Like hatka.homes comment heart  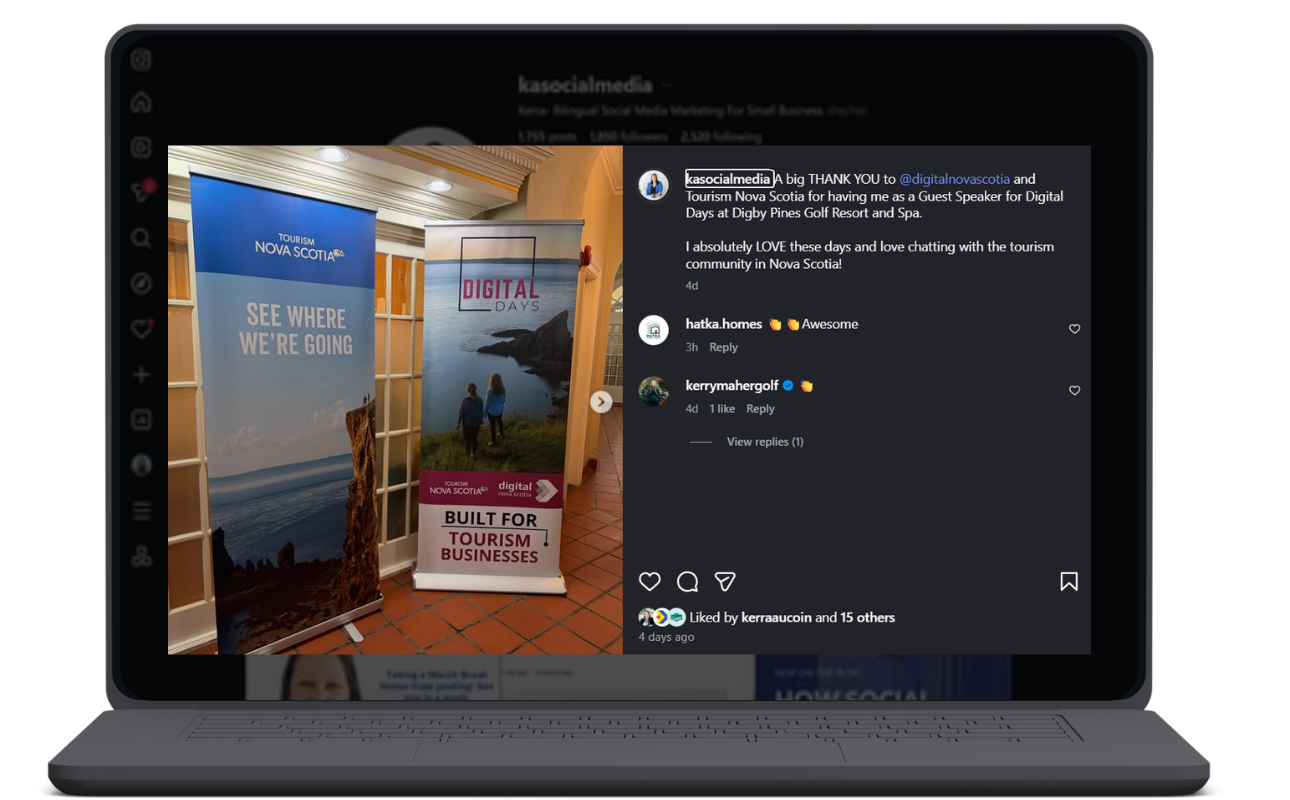1075,329
